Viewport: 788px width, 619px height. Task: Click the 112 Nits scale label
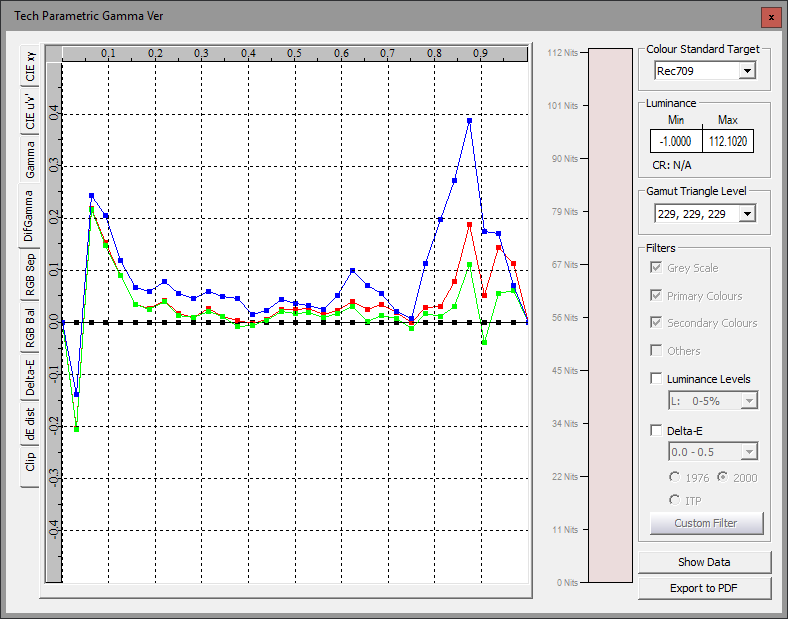562,53
